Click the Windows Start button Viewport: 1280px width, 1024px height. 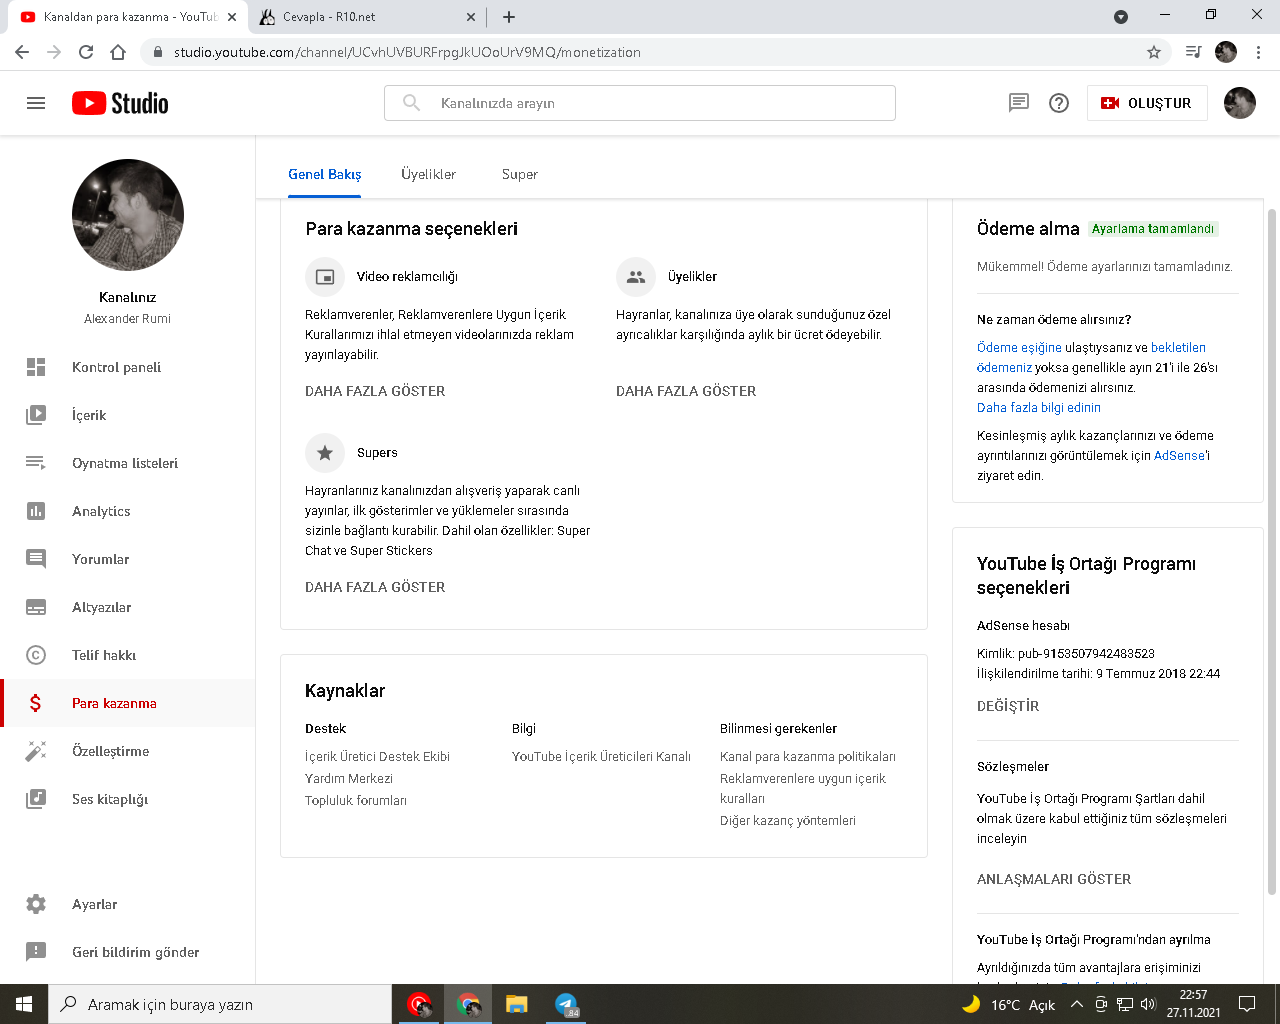point(24,1004)
